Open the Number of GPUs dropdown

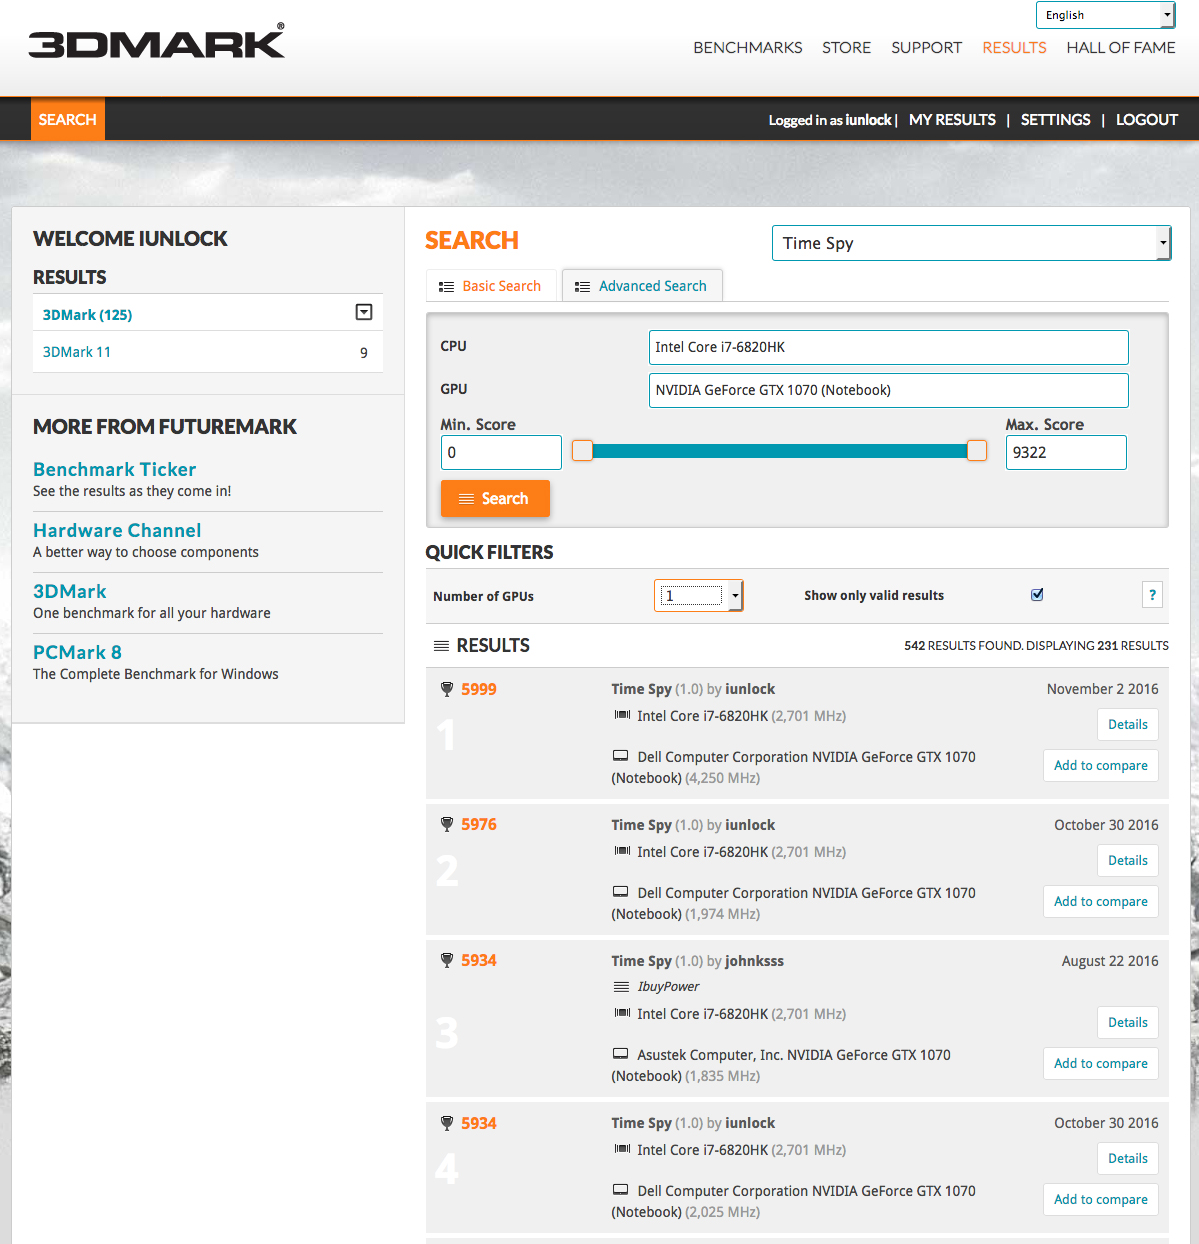[698, 596]
